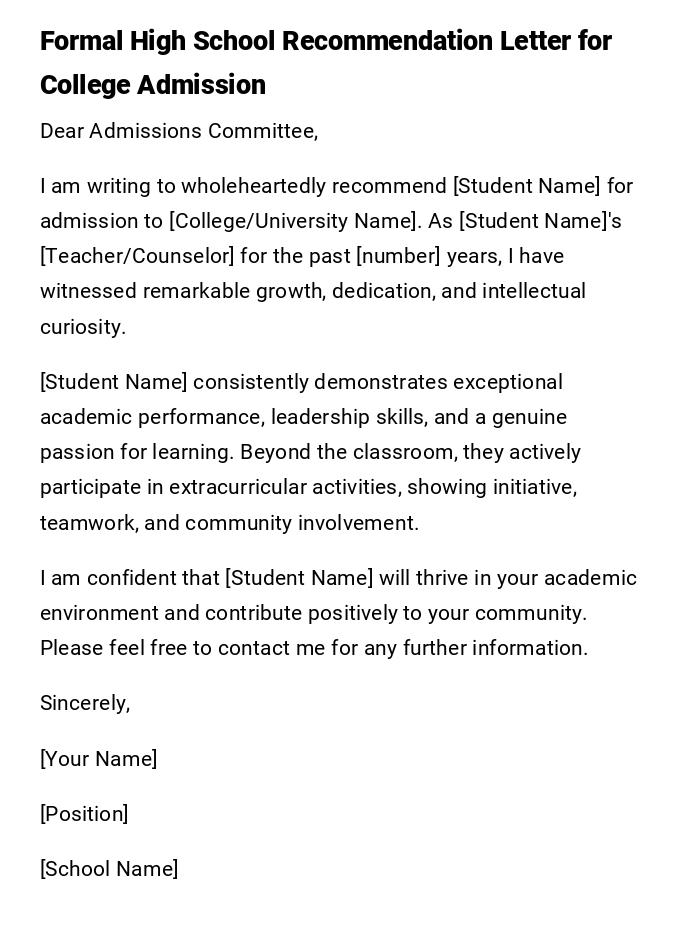Click the letter title heading
The width and height of the screenshot is (700, 931).
[x=325, y=42]
